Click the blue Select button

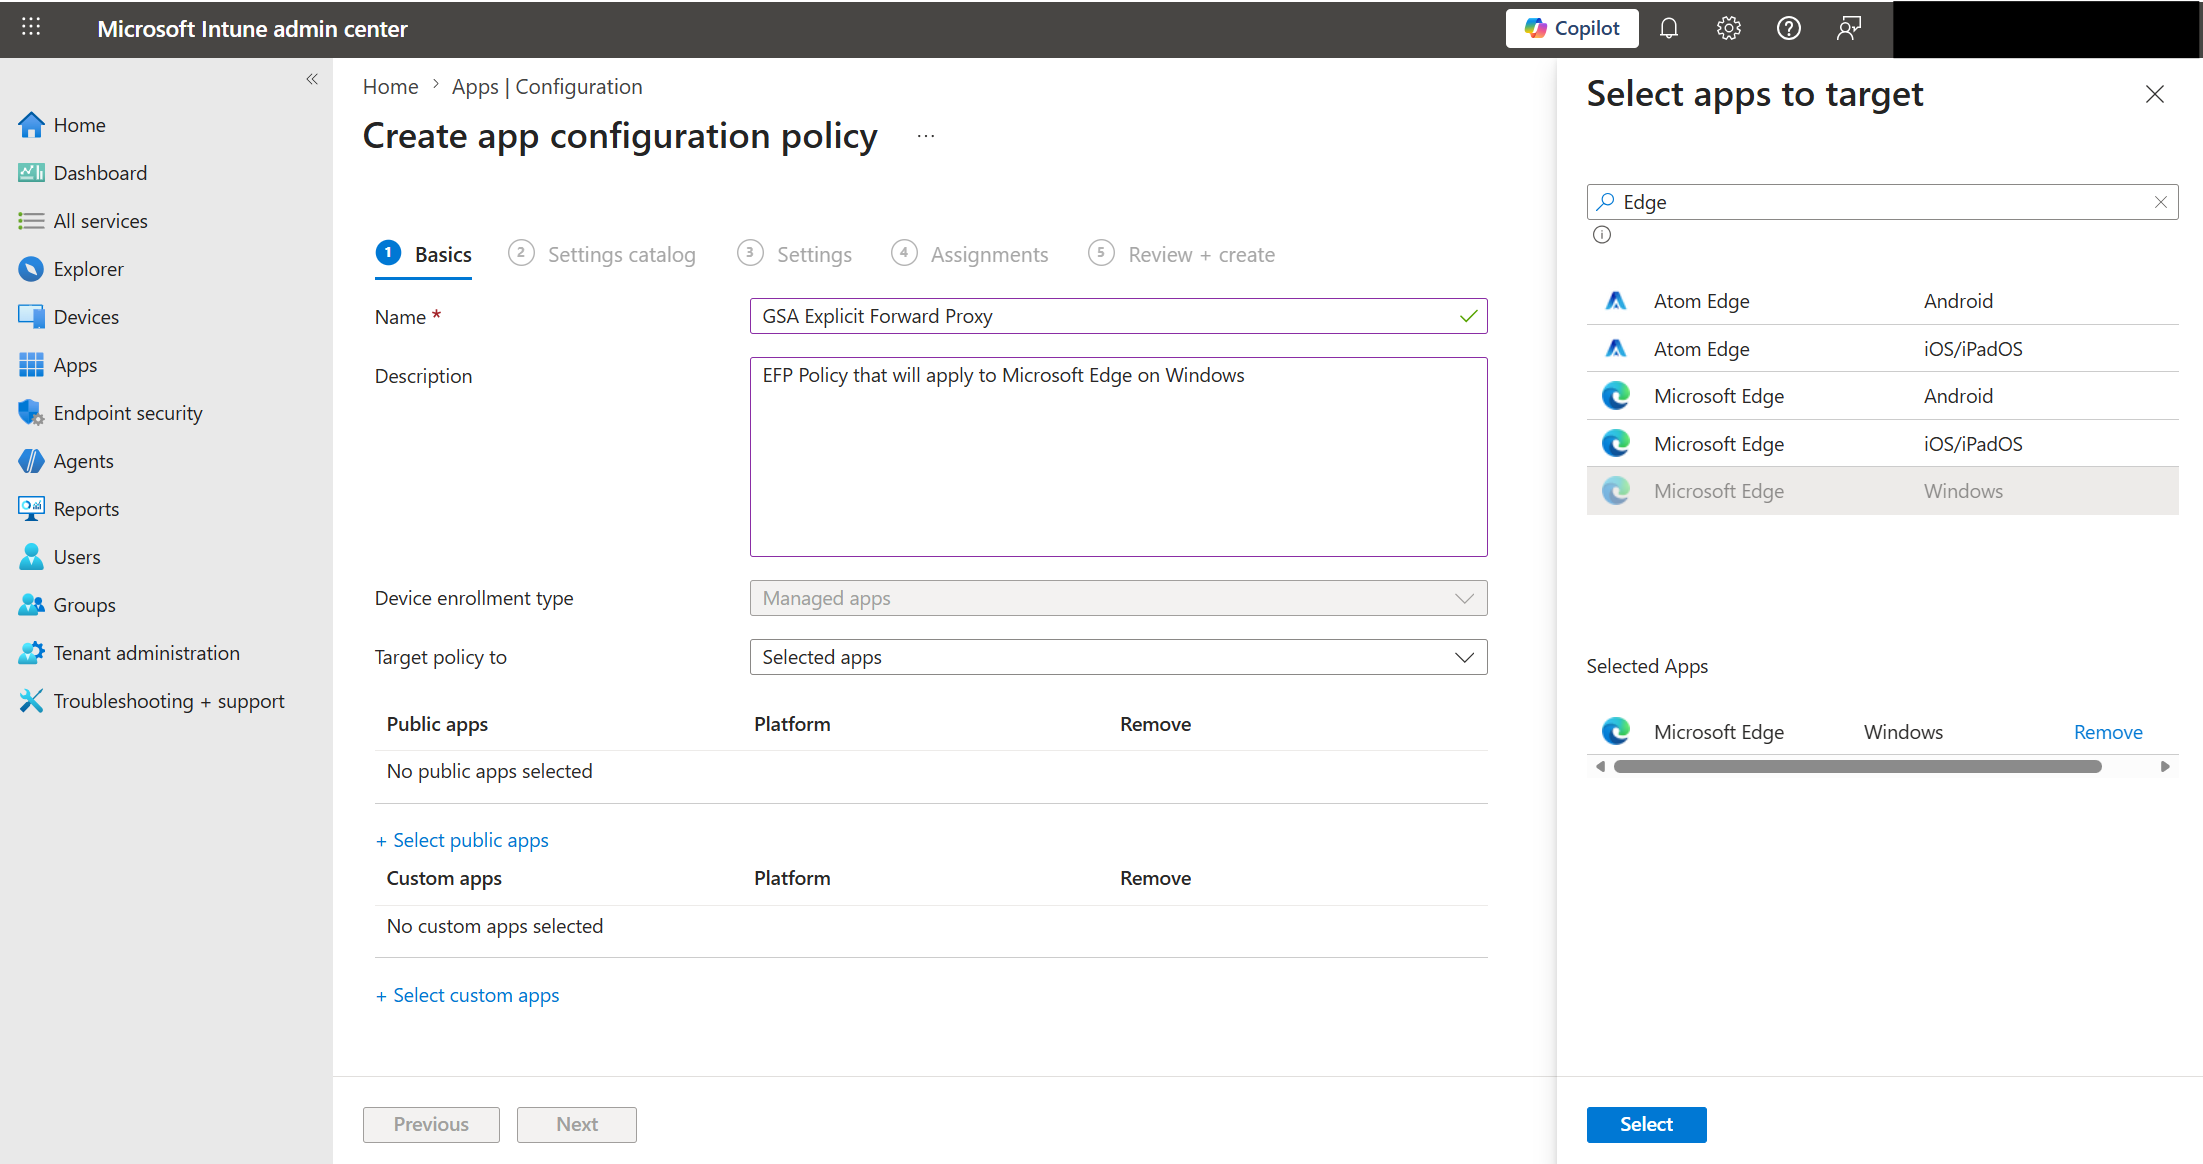(x=1646, y=1124)
